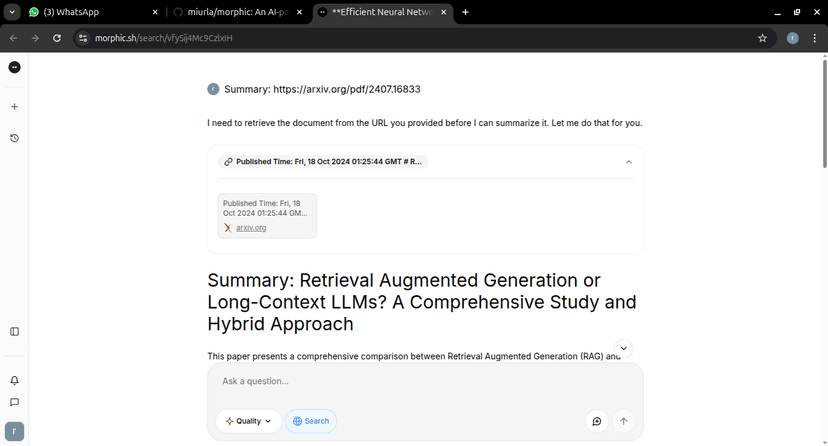The height and width of the screenshot is (446, 828).
Task: Start a new chat with the plus icon
Action: (14, 106)
